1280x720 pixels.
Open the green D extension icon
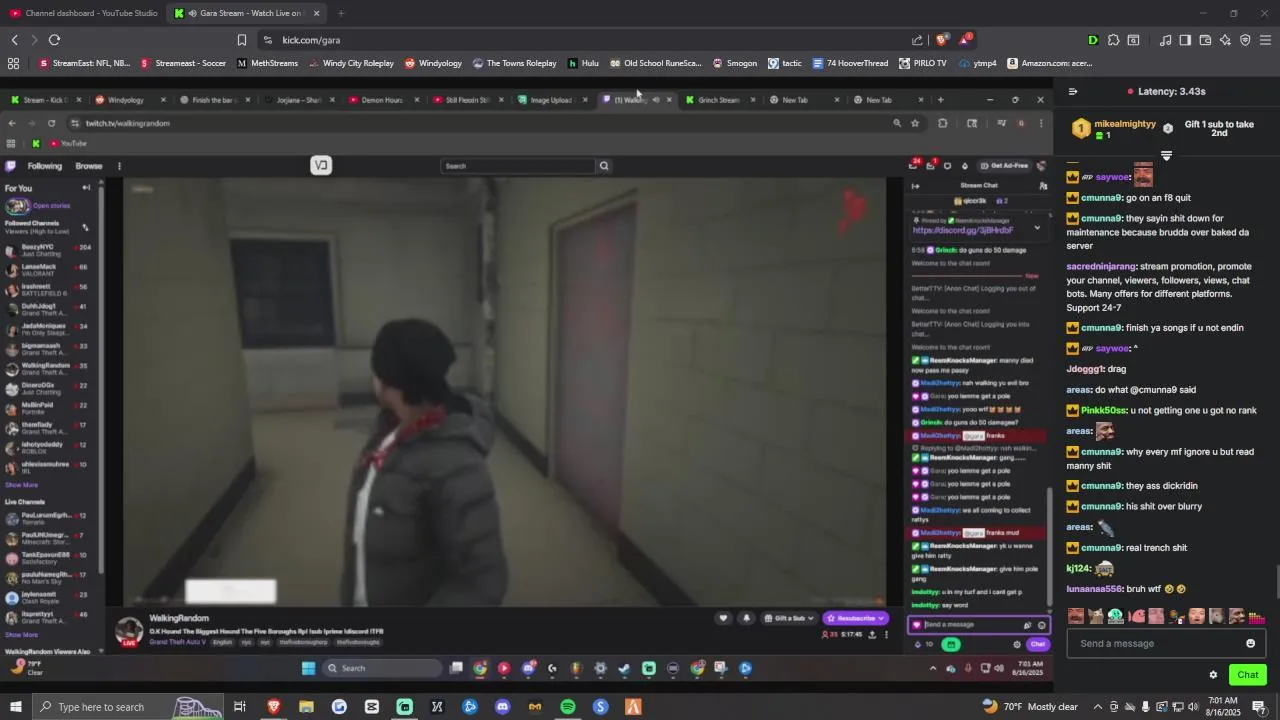click(1093, 40)
